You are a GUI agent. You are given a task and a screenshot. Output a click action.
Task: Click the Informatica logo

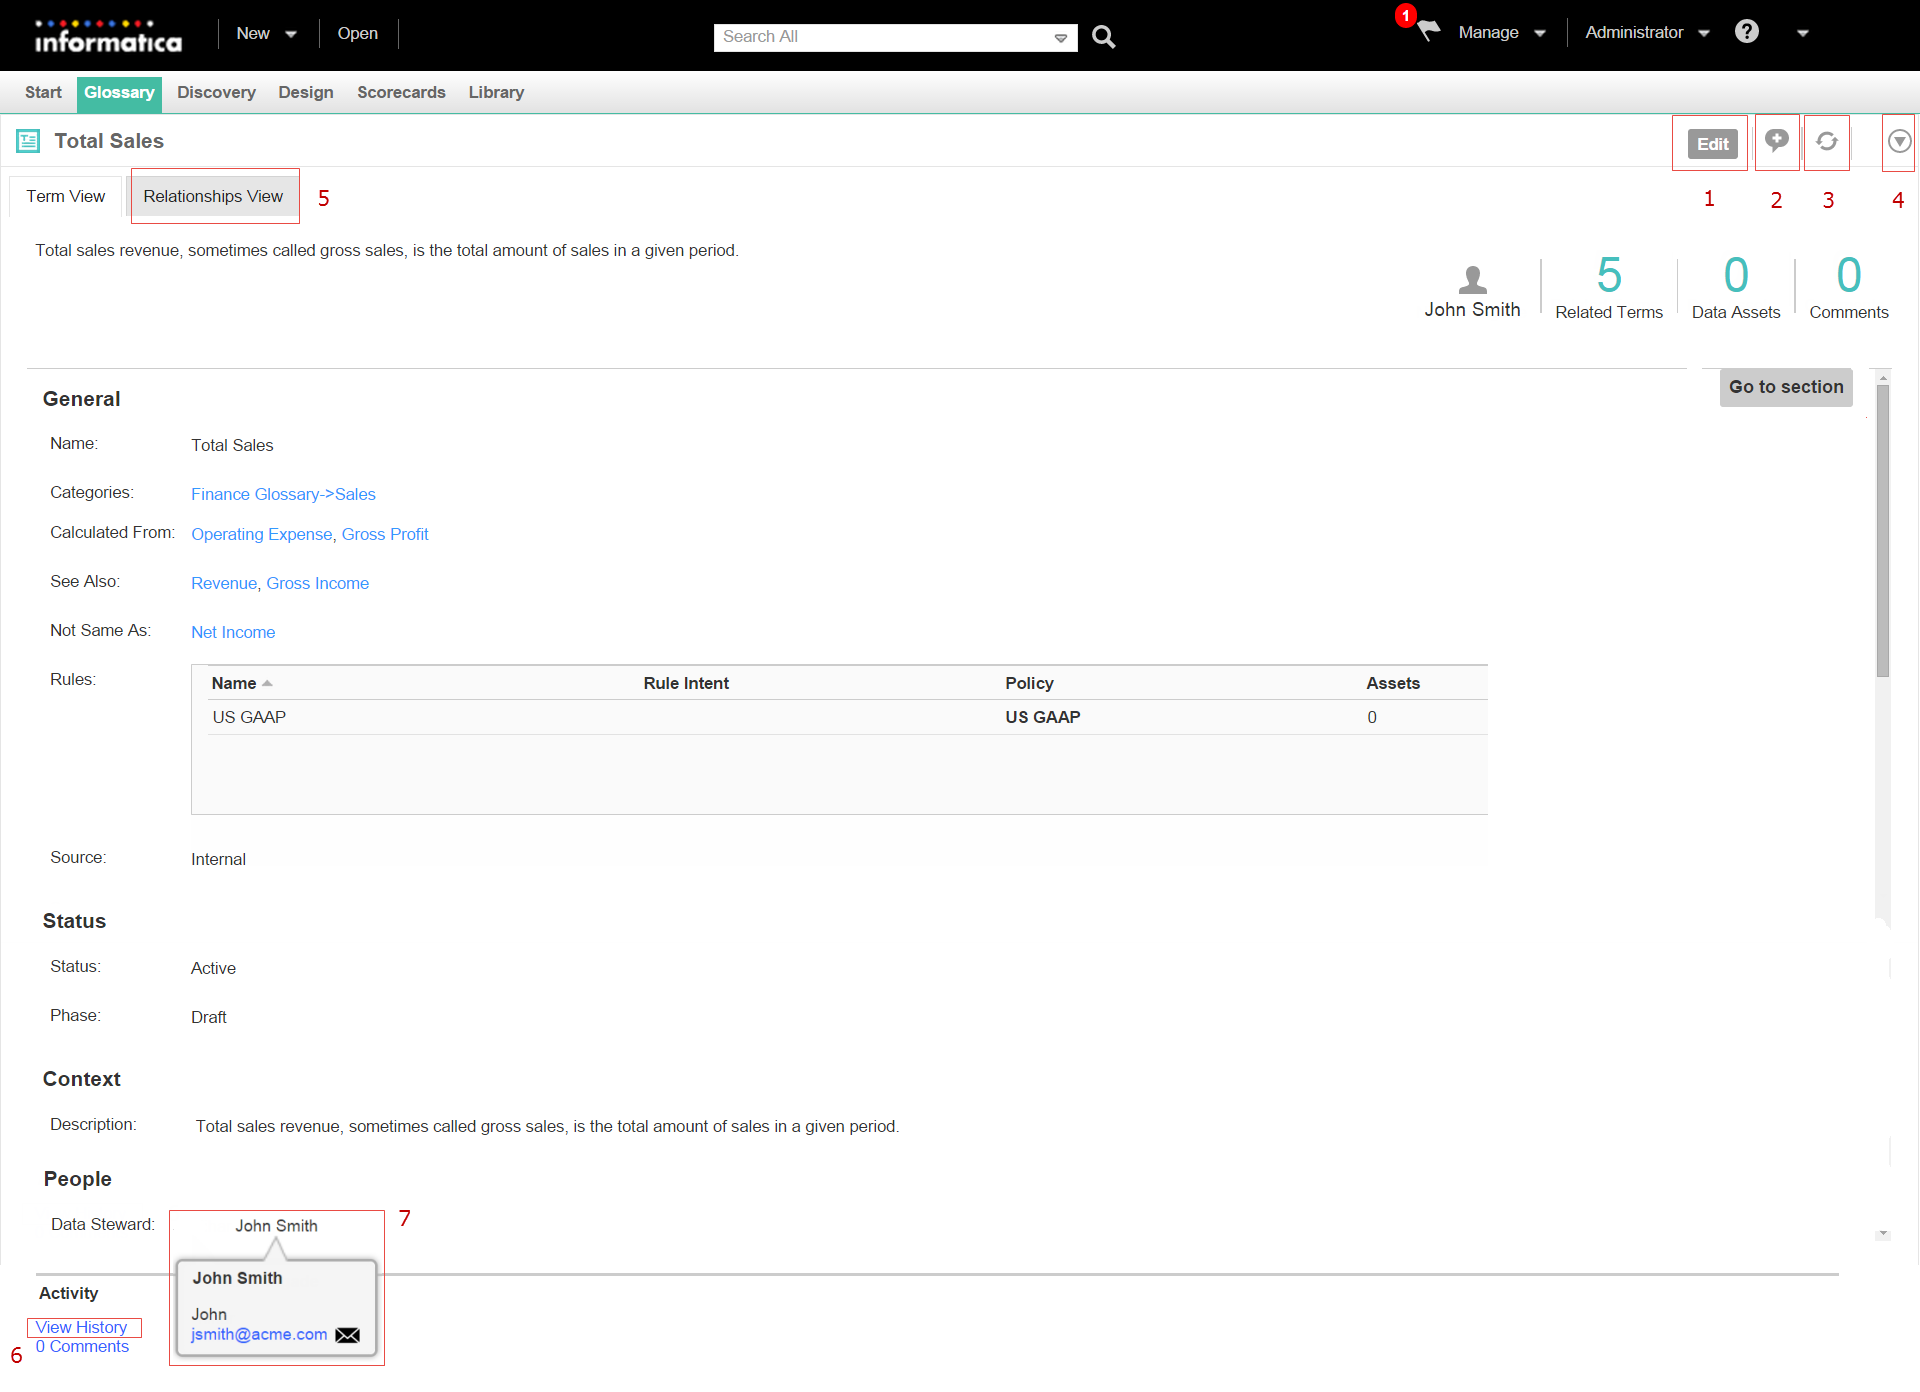coord(108,36)
